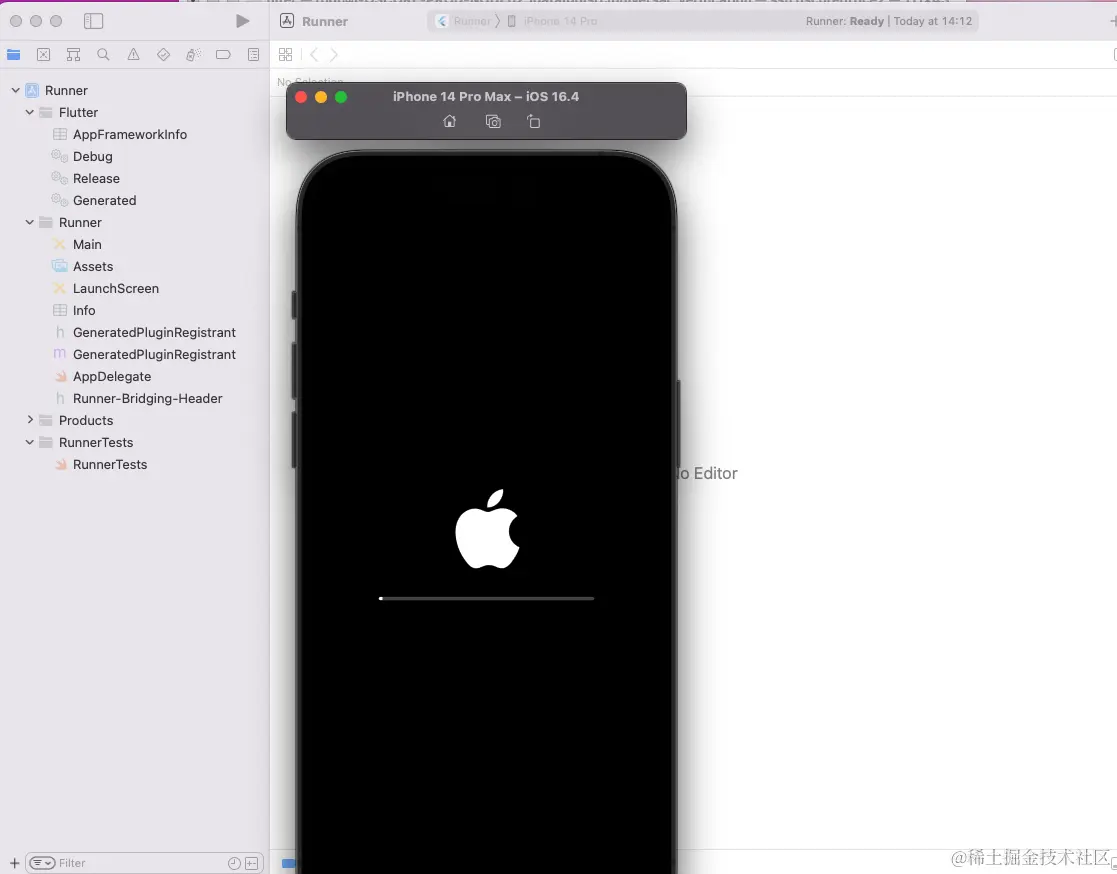Open the Find navigator magnifier

pos(103,55)
